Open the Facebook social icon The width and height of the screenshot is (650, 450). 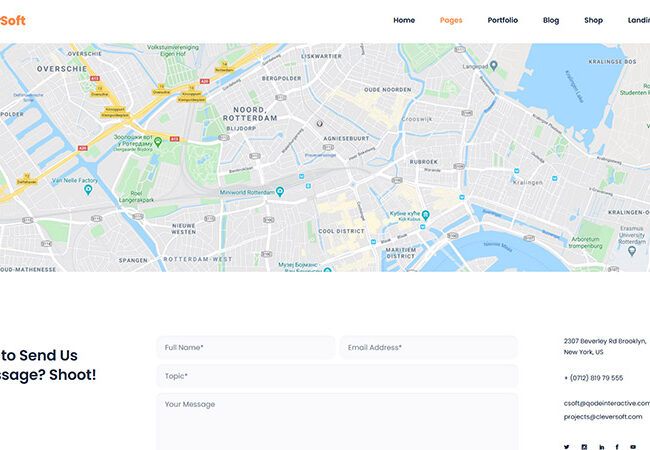tap(617, 447)
